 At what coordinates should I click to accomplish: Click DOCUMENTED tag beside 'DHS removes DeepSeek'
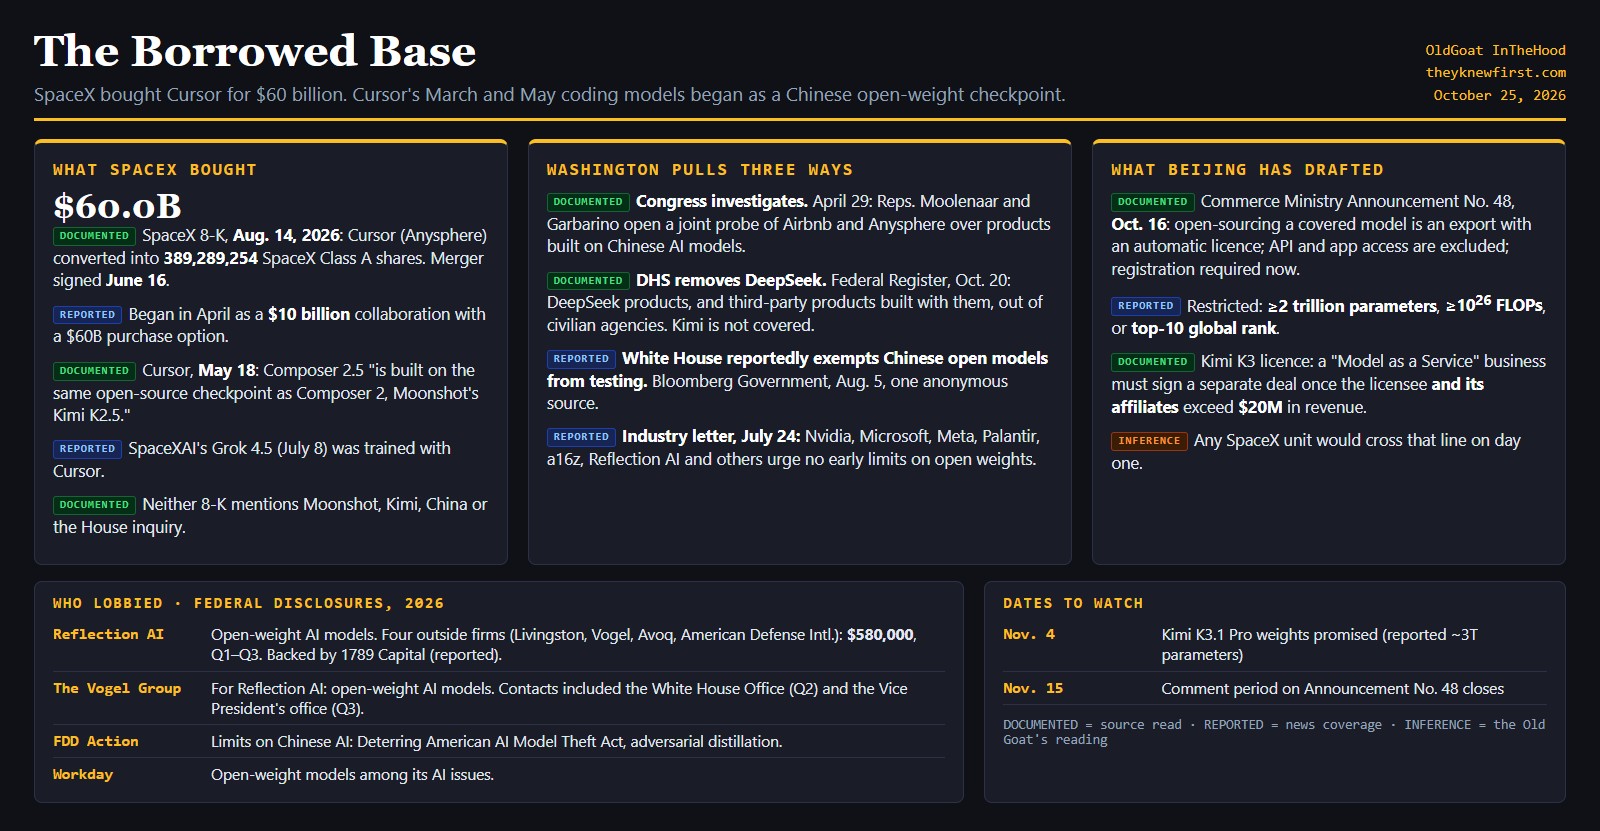[x=588, y=281]
